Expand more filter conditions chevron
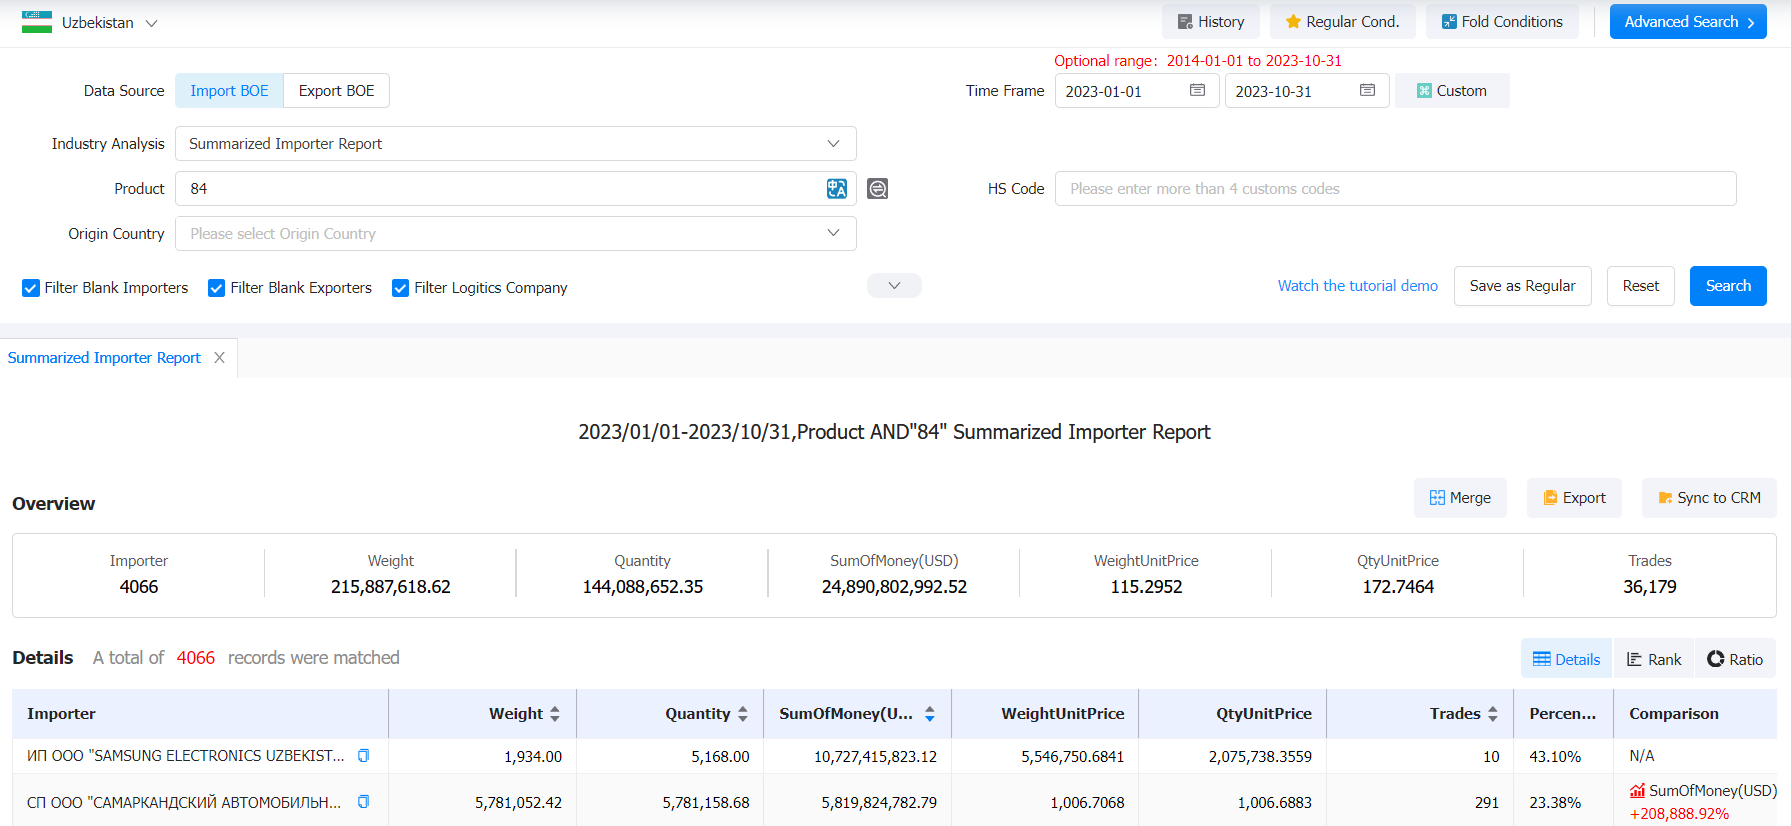Screen dimensions: 1791x826 pyautogui.click(x=894, y=286)
